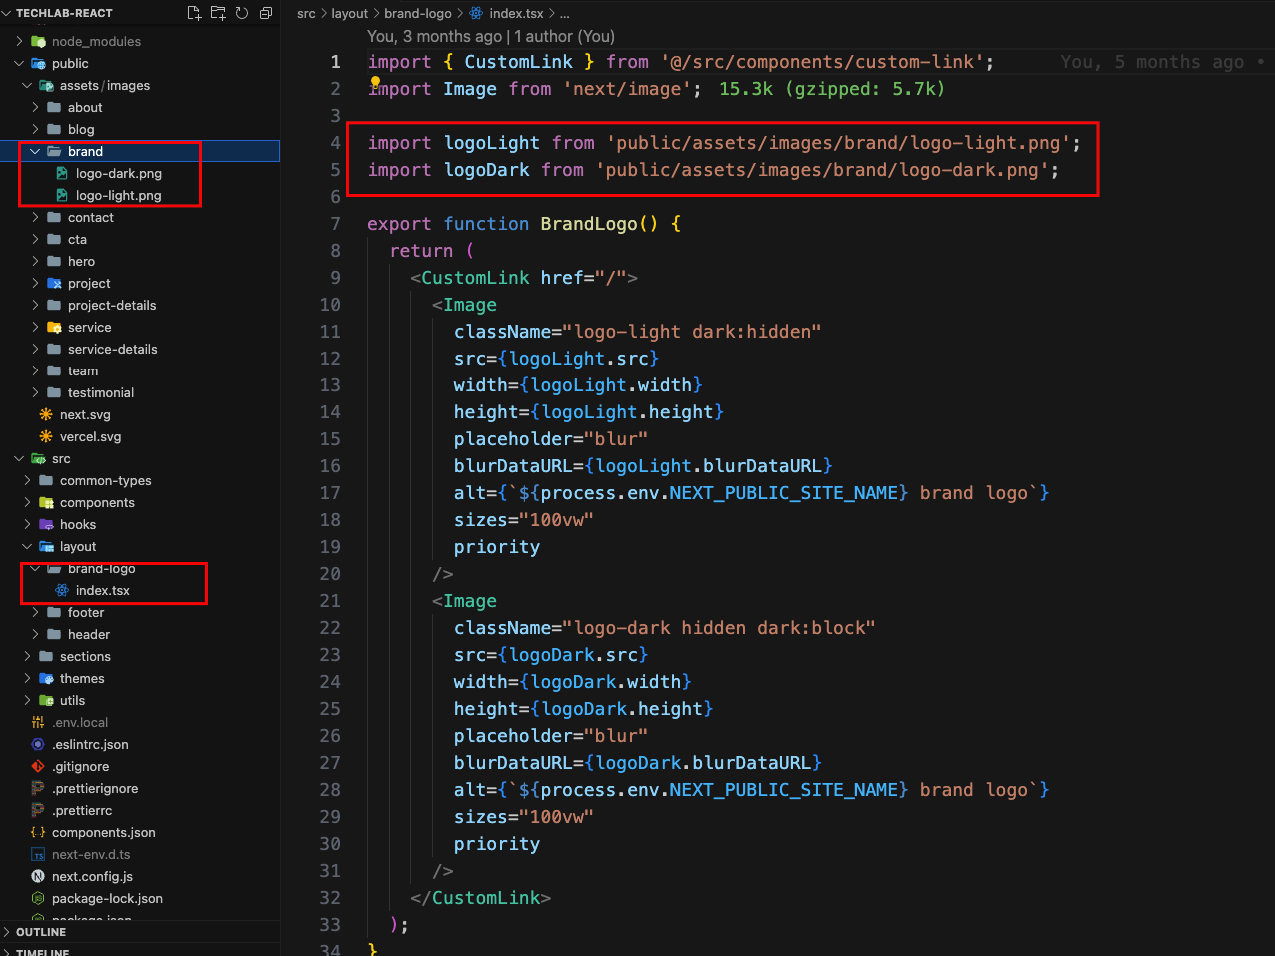Screen dimensions: 1275x956
Task: Click the New Folder icon in Explorer header
Action: pos(218,13)
